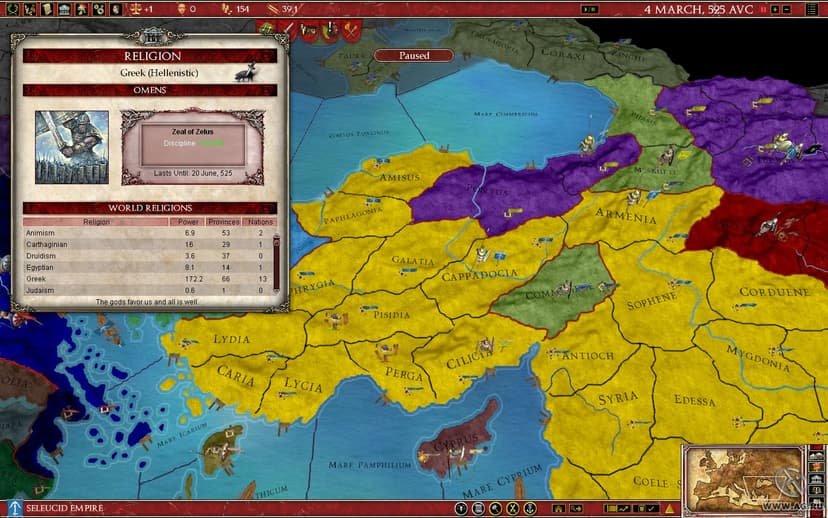Click the second round bottom-bar icon
The height and width of the screenshot is (518, 828).
click(x=478, y=508)
